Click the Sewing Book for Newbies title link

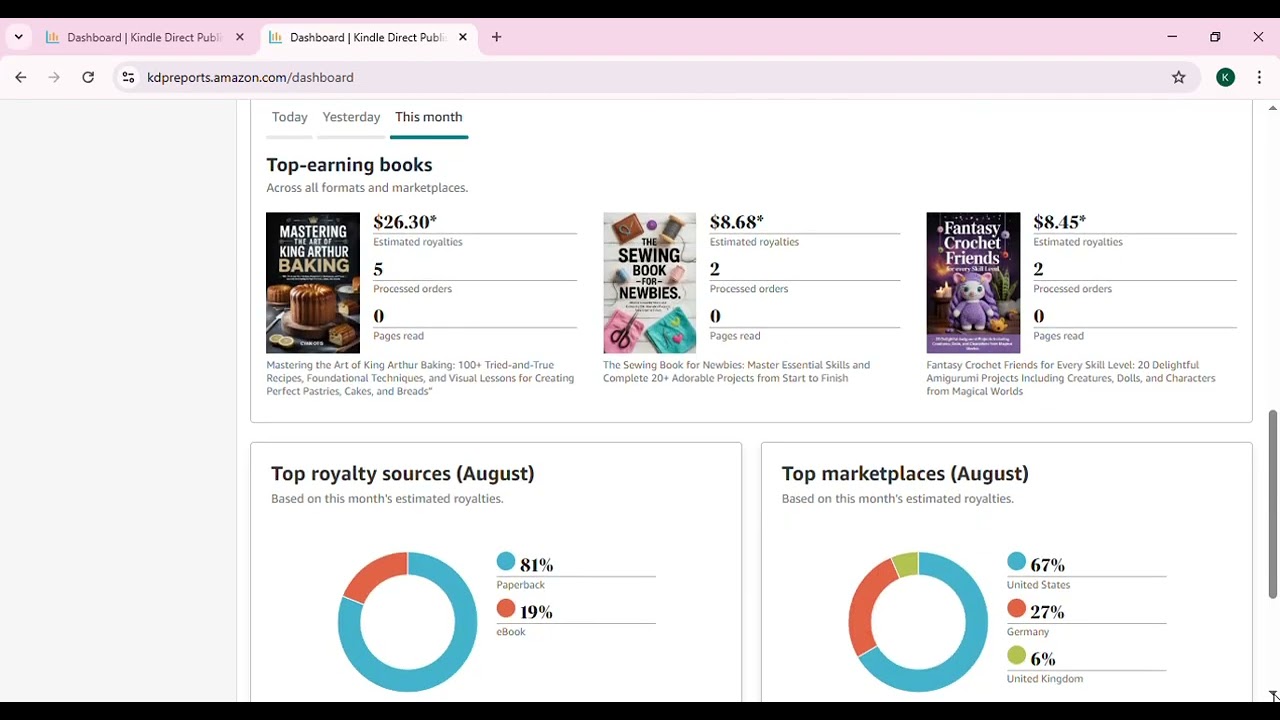click(x=736, y=371)
